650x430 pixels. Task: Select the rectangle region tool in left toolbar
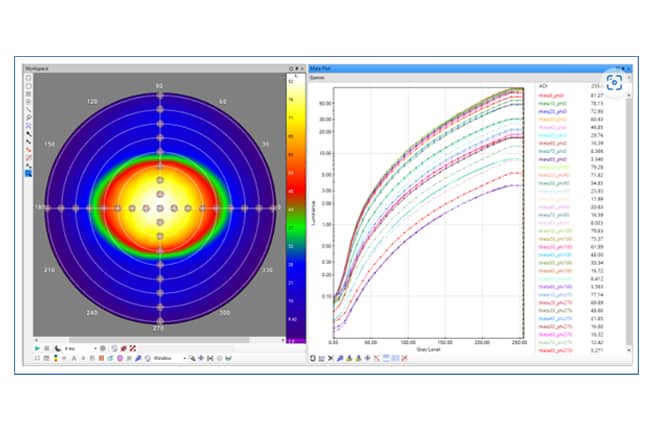(x=28, y=78)
